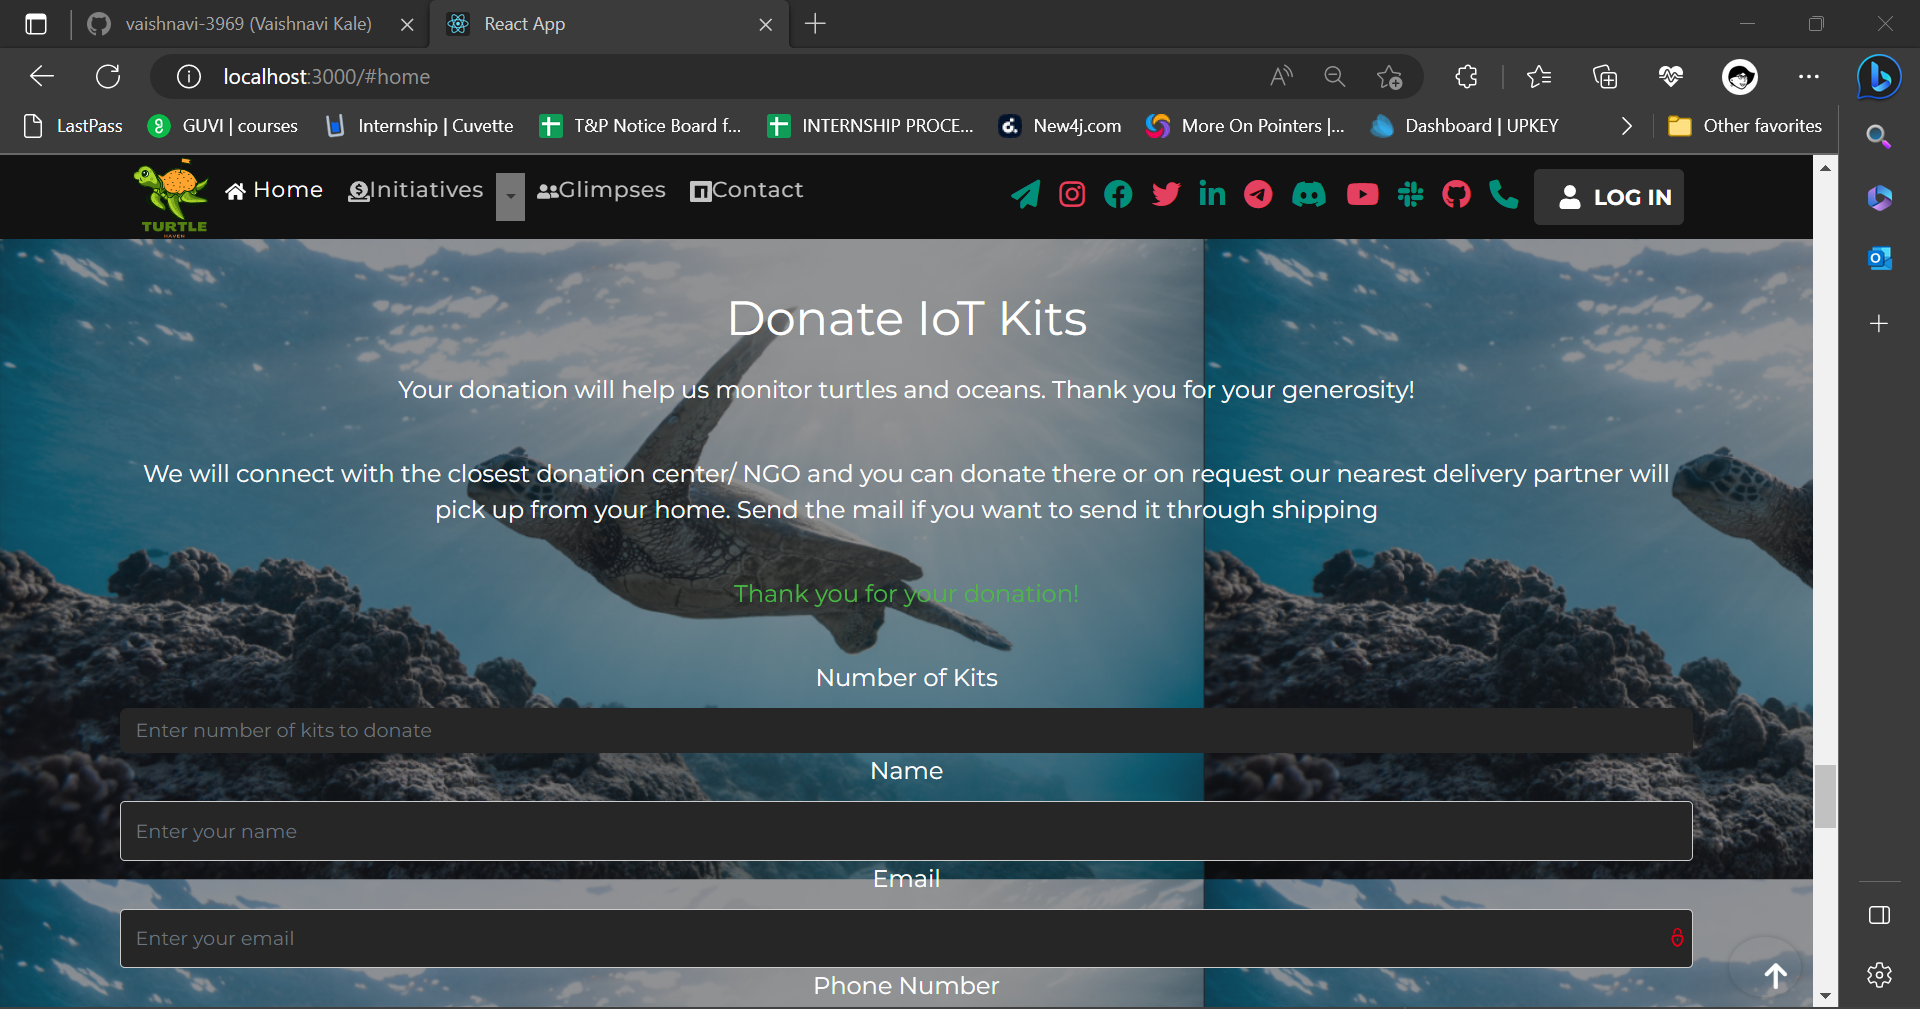1920x1009 pixels.
Task: Toggle the sidebar layout icon at bottom right
Action: [1879, 915]
